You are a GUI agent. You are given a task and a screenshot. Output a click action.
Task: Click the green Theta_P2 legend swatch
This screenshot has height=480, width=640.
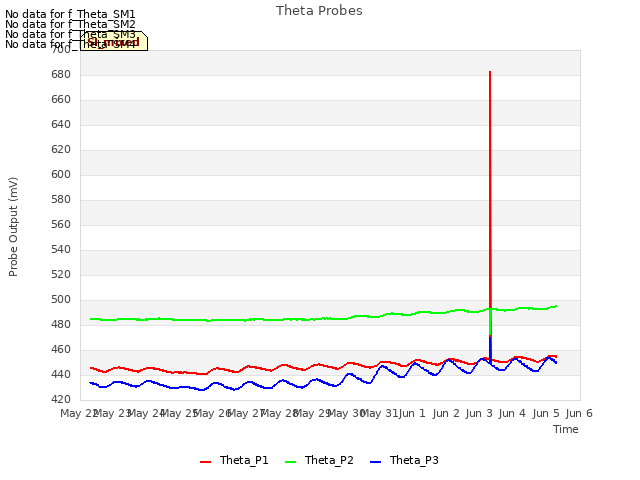point(290,462)
